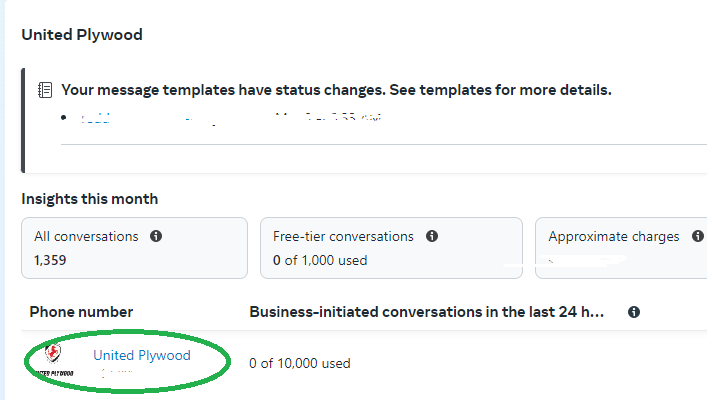
Task: Open the United Plywood logo thumbnail
Action: tap(53, 360)
